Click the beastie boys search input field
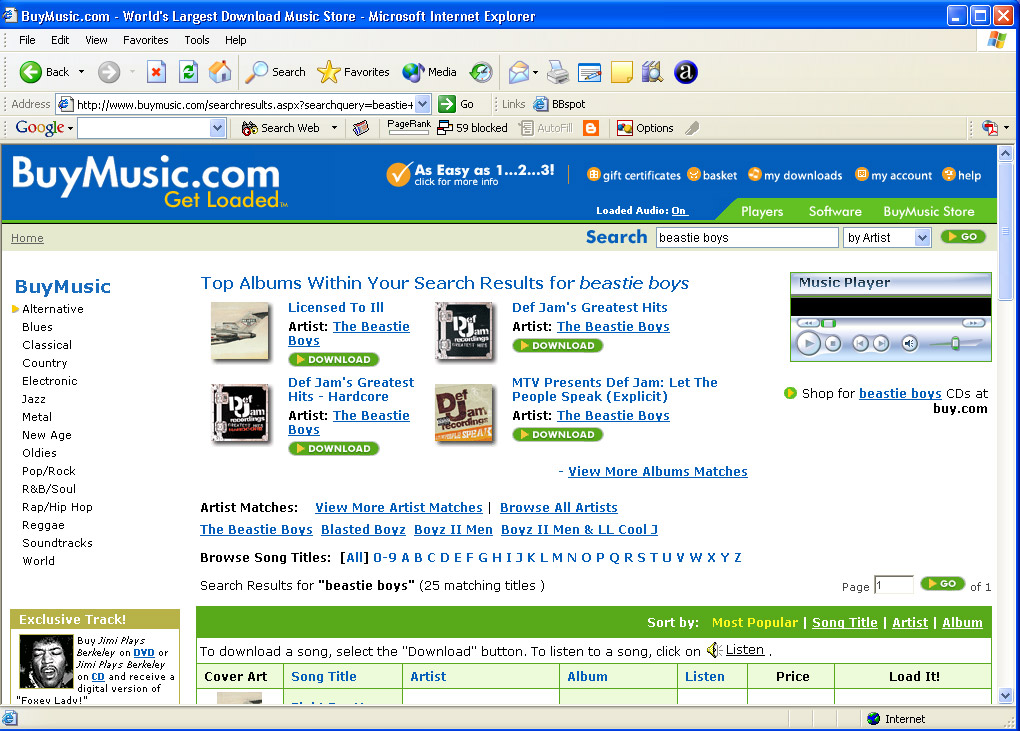This screenshot has width=1020, height=731. point(747,238)
